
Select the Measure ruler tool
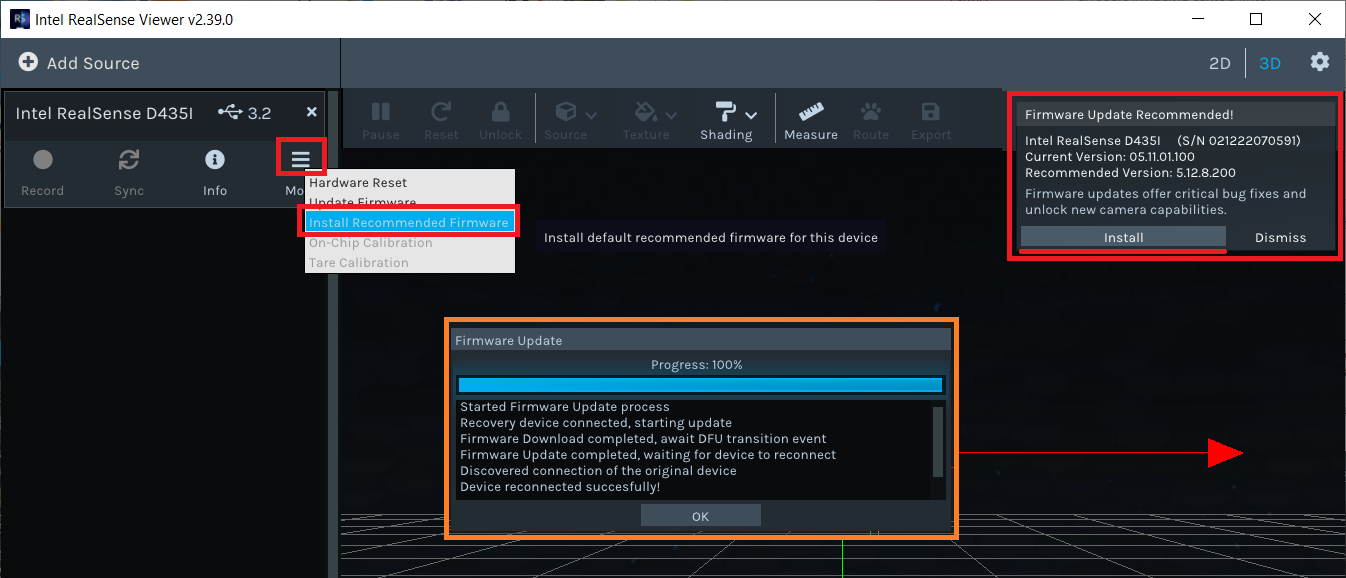coord(810,112)
